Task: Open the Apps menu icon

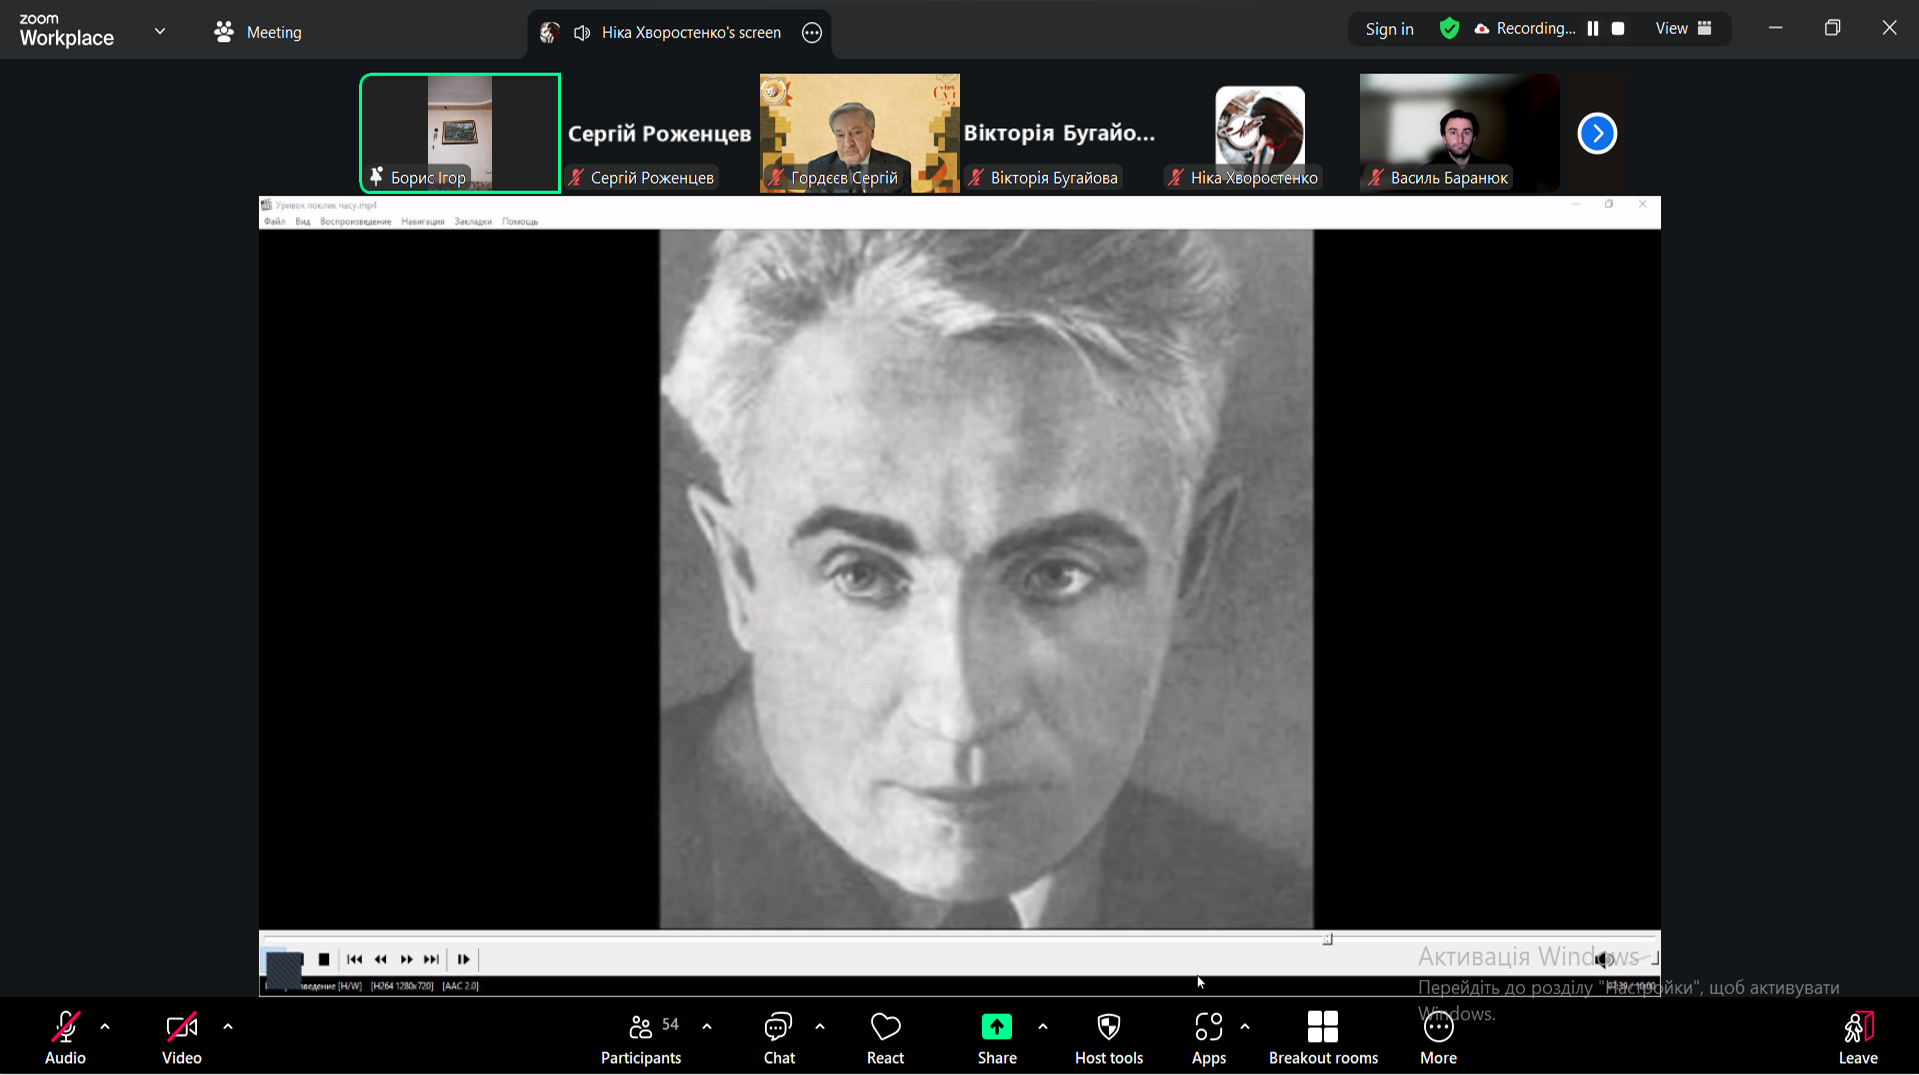Action: pos(1208,1038)
